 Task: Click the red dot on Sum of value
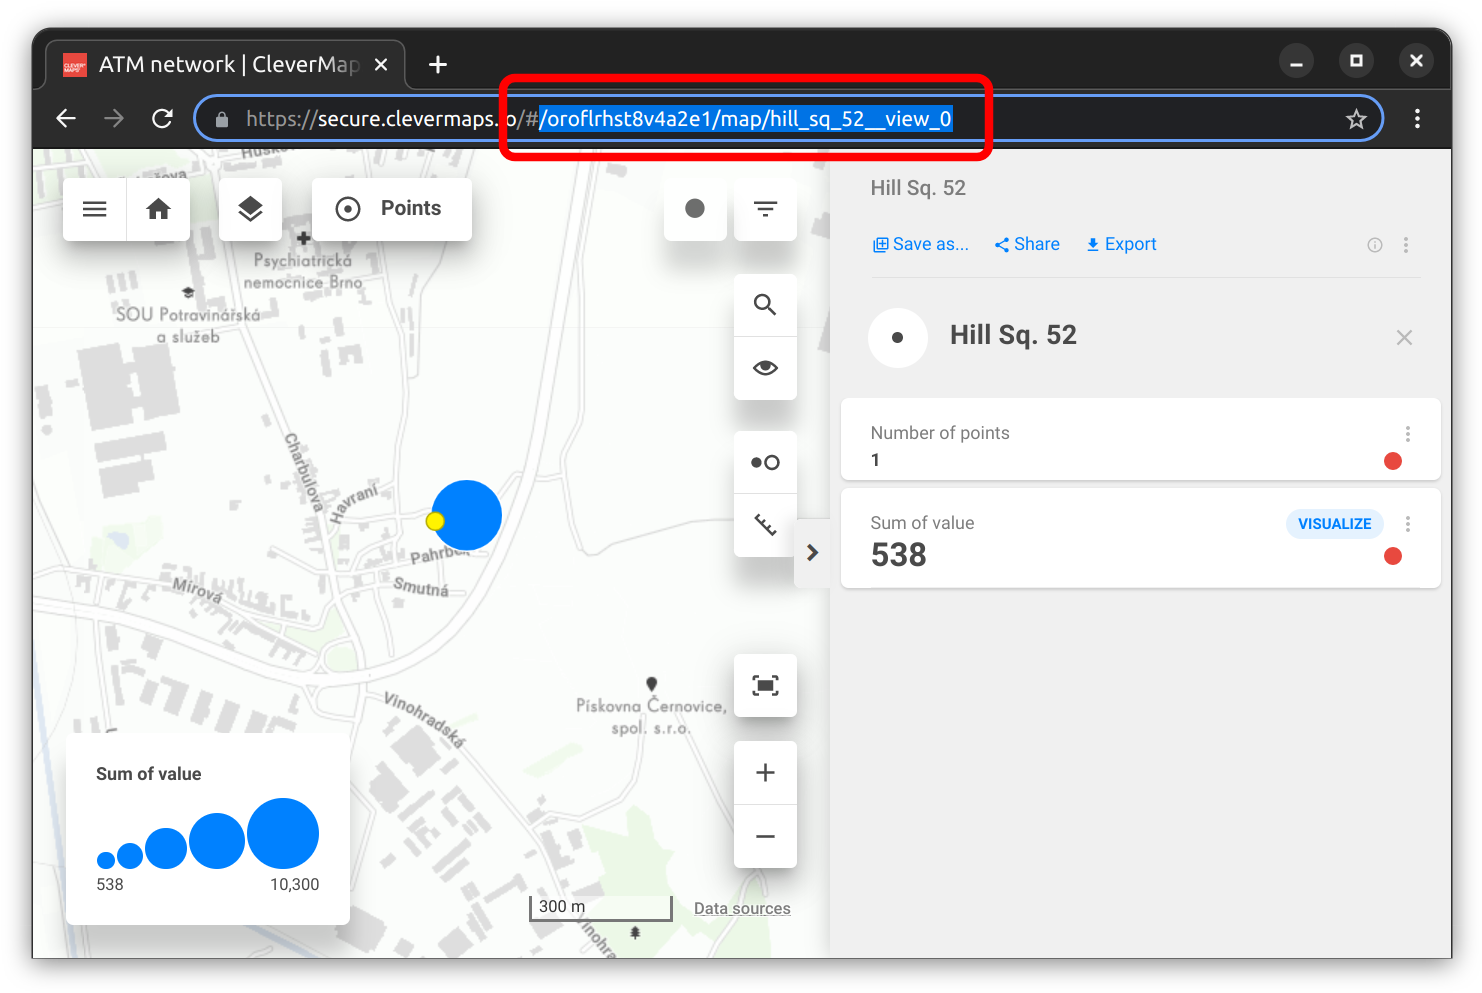point(1392,556)
